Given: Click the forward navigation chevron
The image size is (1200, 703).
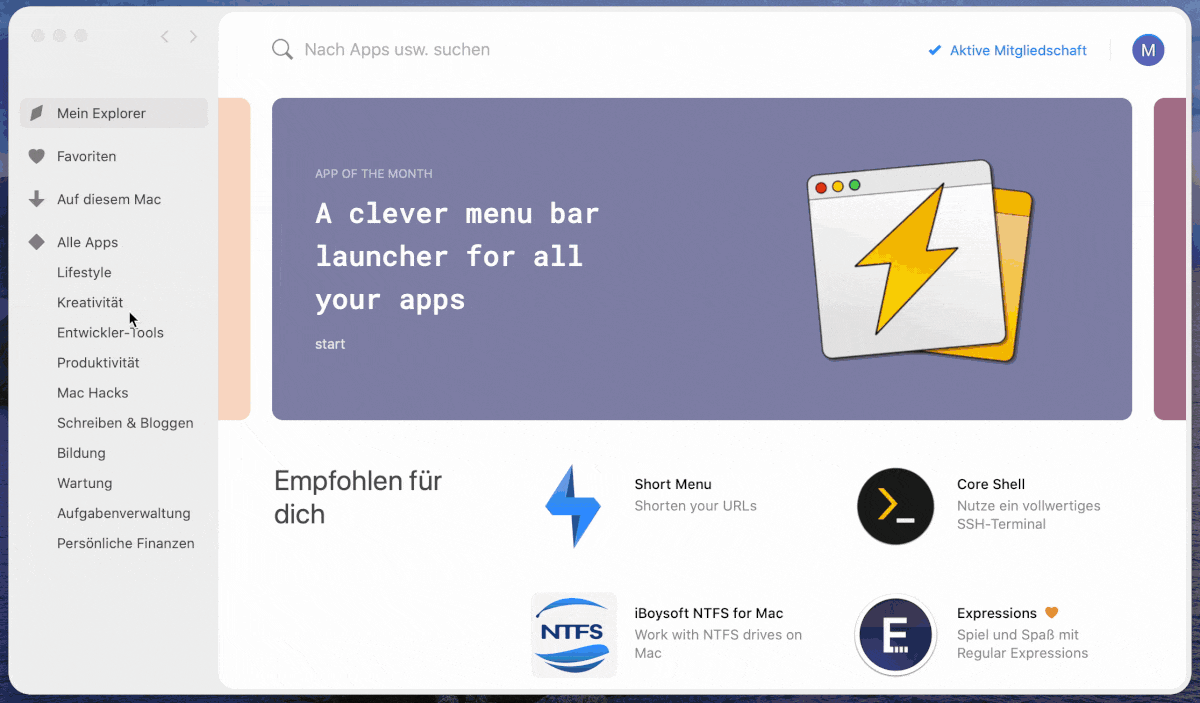Looking at the screenshot, I should point(192,35).
